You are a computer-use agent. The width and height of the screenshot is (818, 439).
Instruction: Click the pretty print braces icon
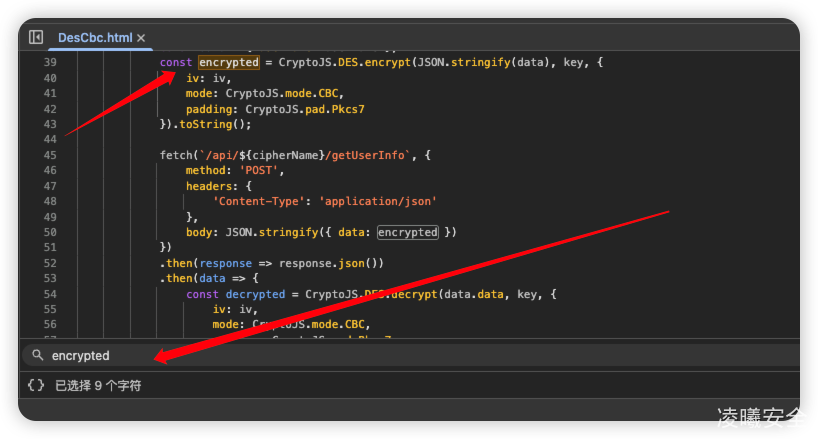point(36,385)
